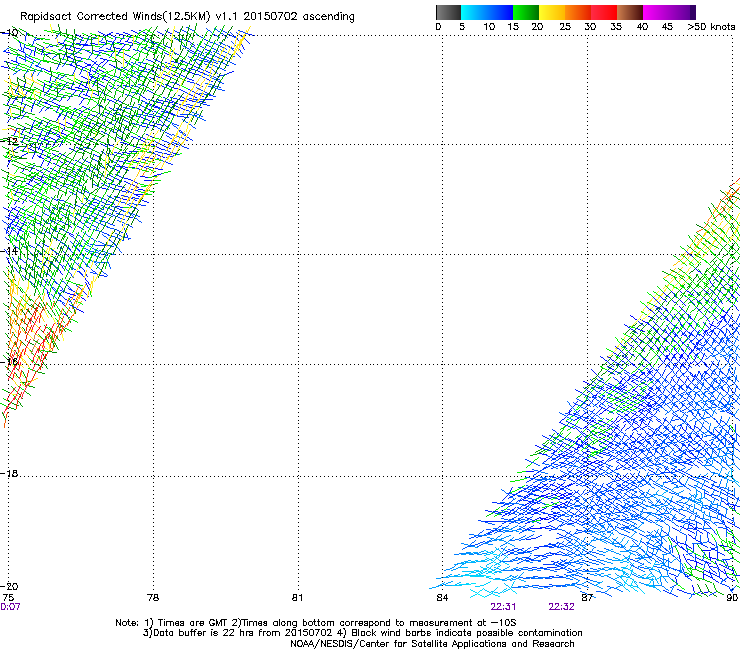Click the '5' label under the color bar
This screenshot has height=650, width=740.
tap(462, 26)
